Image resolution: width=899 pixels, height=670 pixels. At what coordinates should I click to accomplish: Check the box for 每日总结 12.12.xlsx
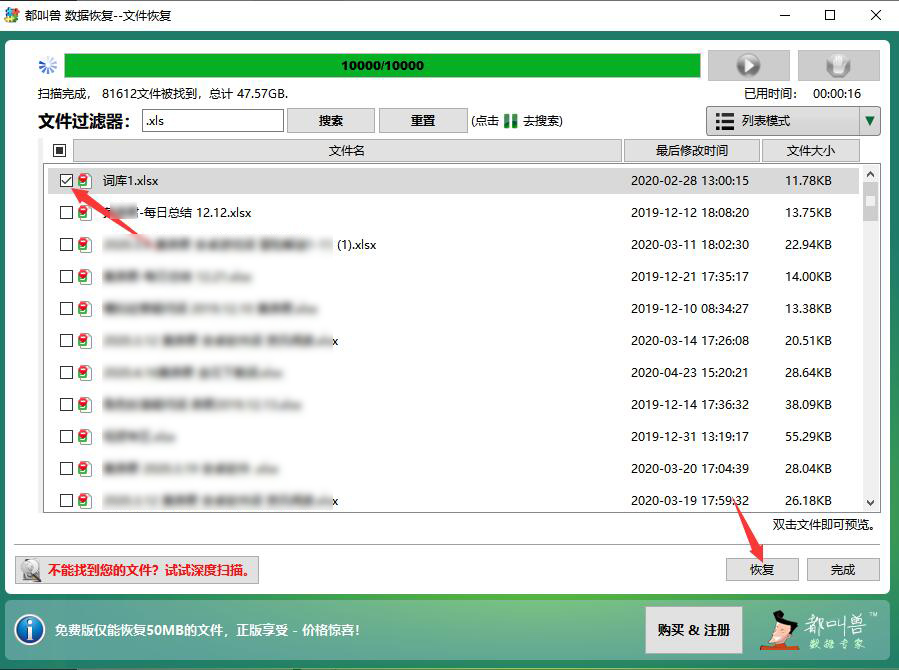pyautogui.click(x=66, y=213)
